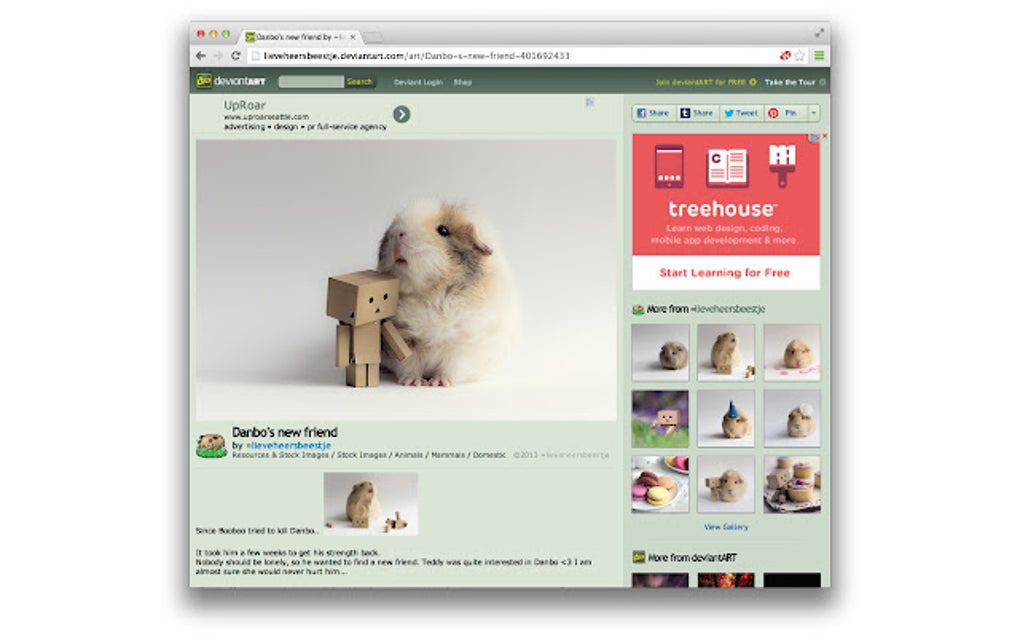The height and width of the screenshot is (638, 1020).
Task: Open the description thumbnail of guinea pig
Action: point(371,504)
